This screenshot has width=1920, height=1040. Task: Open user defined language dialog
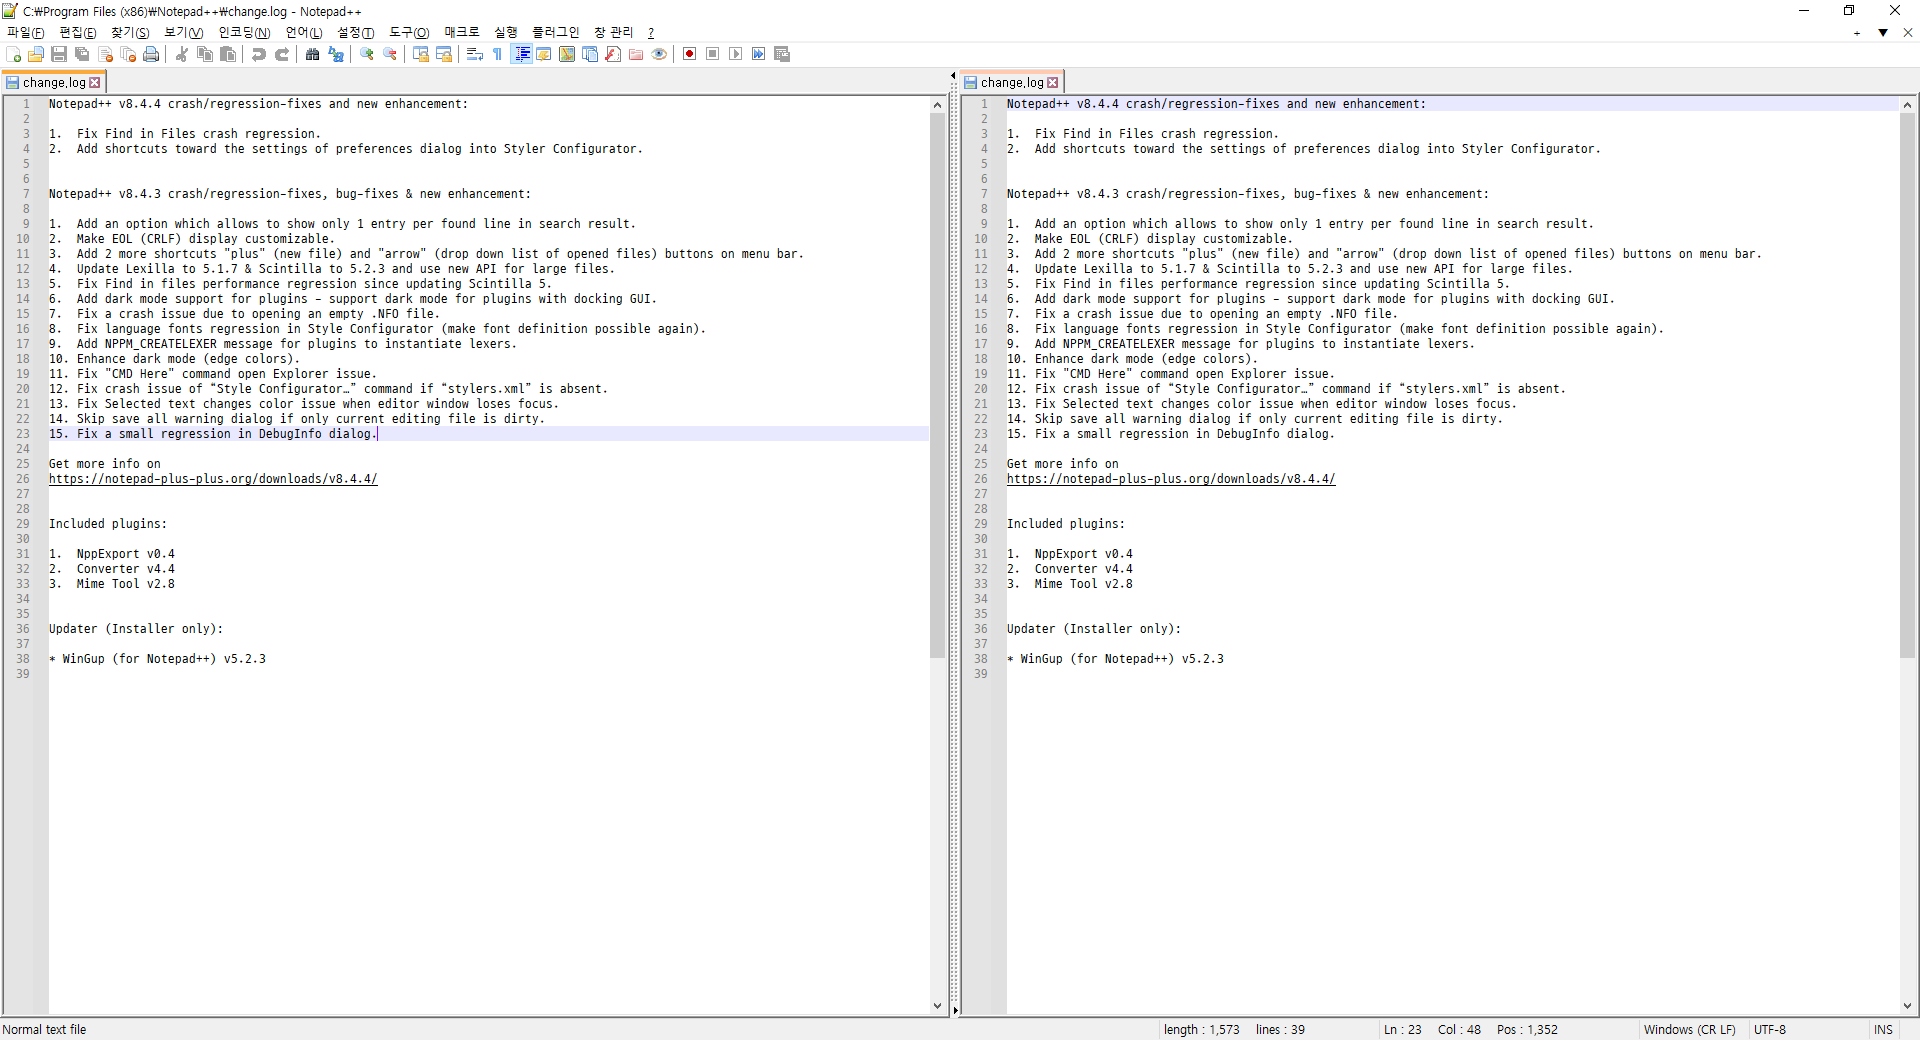(544, 54)
